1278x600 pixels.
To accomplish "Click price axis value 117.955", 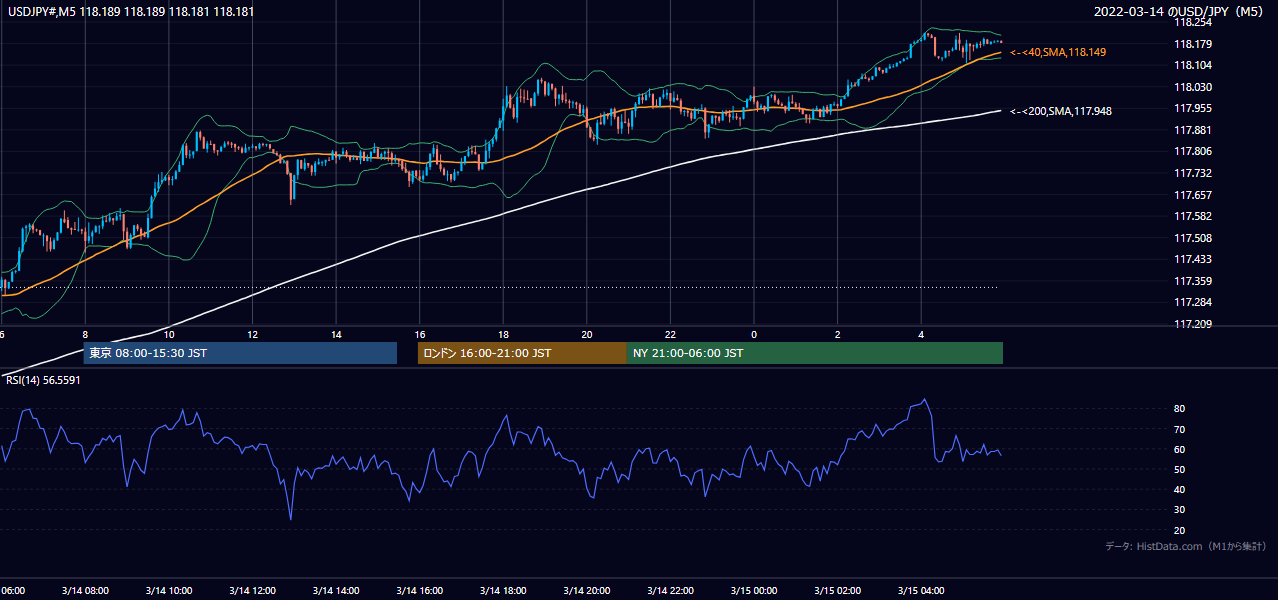I will point(1193,108).
